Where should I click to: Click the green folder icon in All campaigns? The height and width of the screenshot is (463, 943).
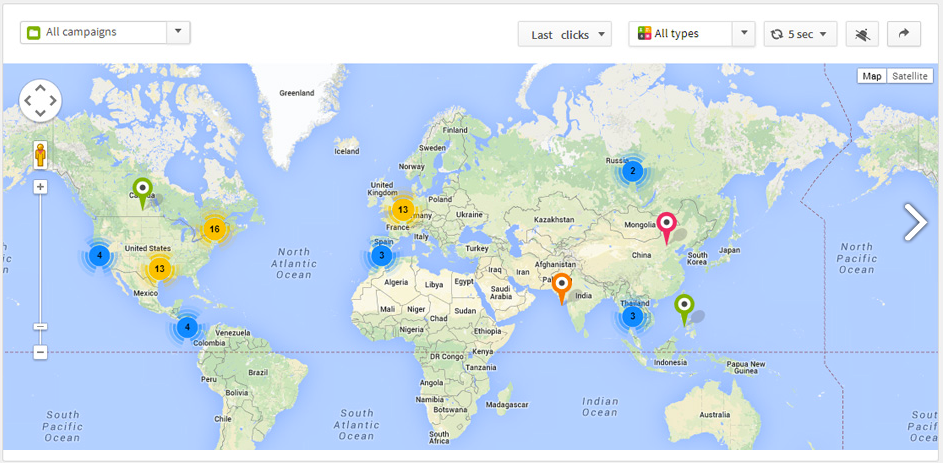34,32
